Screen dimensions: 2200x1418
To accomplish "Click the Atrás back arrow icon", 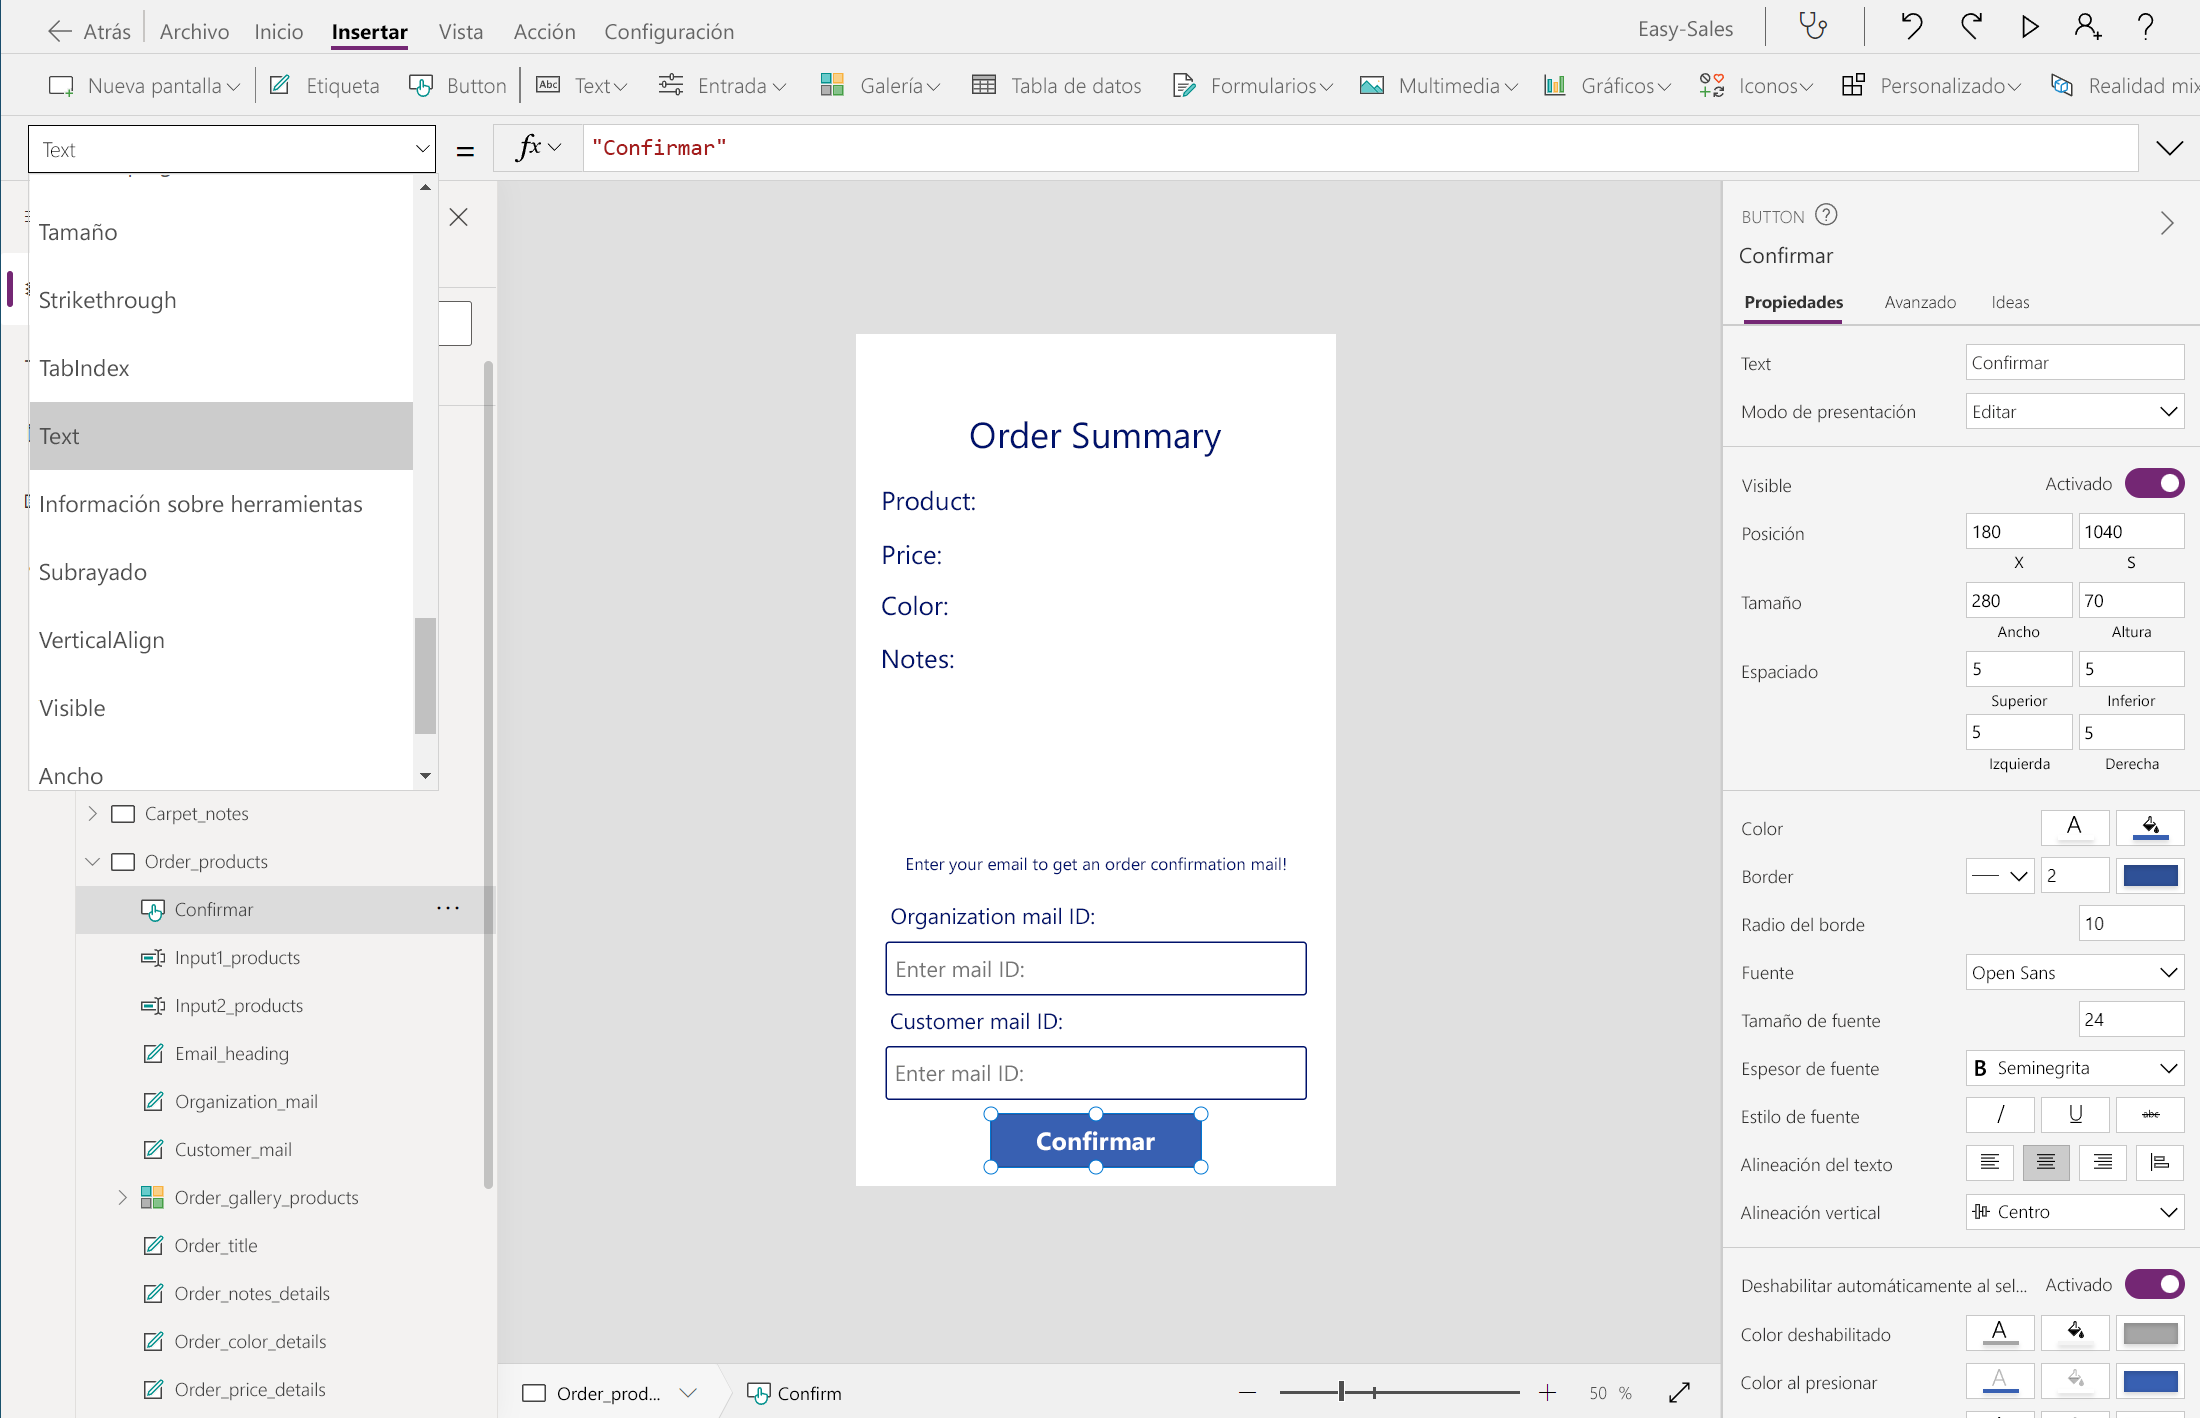I will coord(60,31).
